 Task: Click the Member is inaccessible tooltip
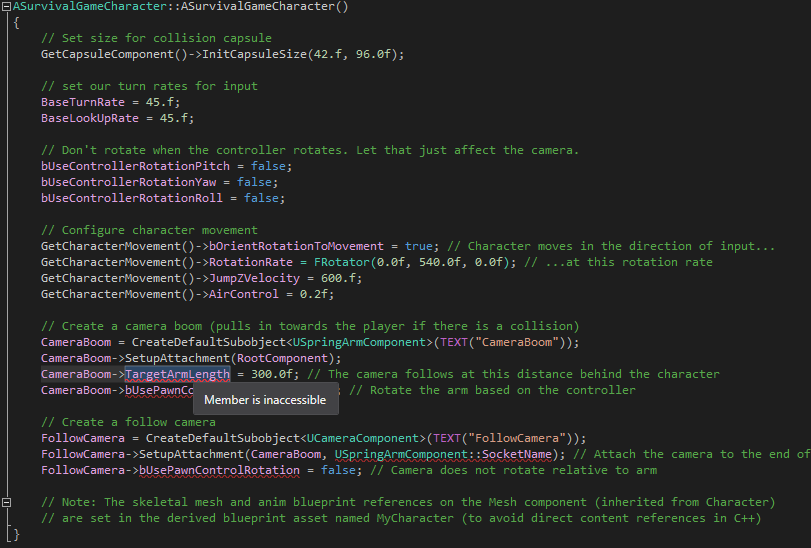(265, 400)
